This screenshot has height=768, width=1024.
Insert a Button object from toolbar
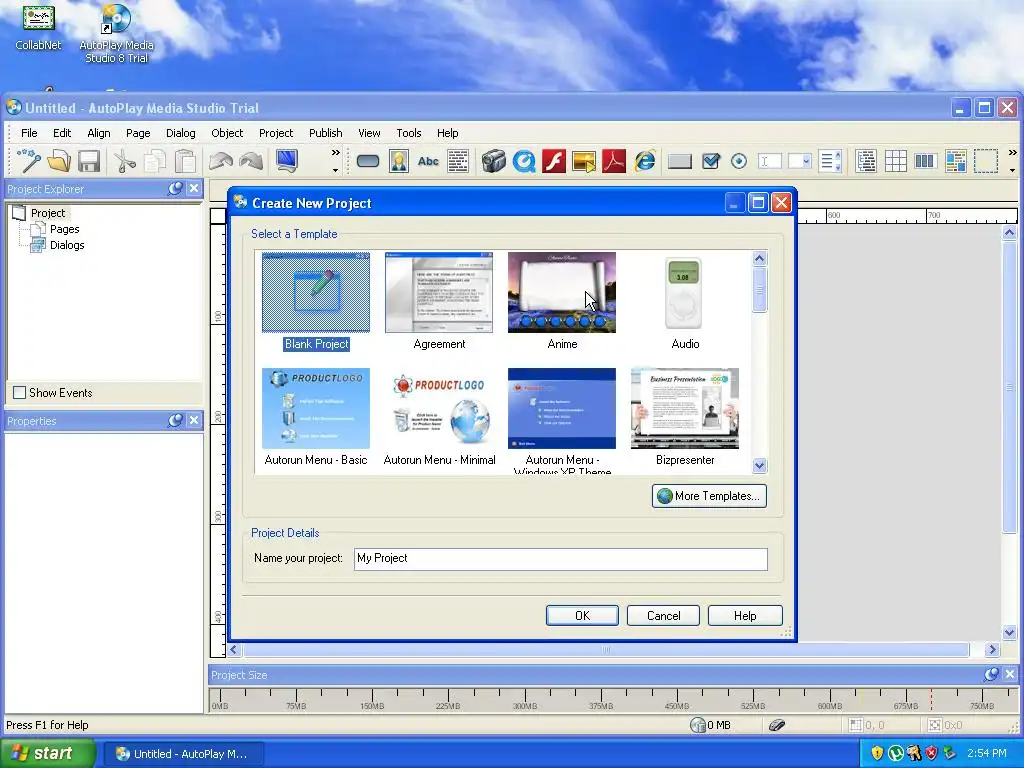[x=368, y=161]
